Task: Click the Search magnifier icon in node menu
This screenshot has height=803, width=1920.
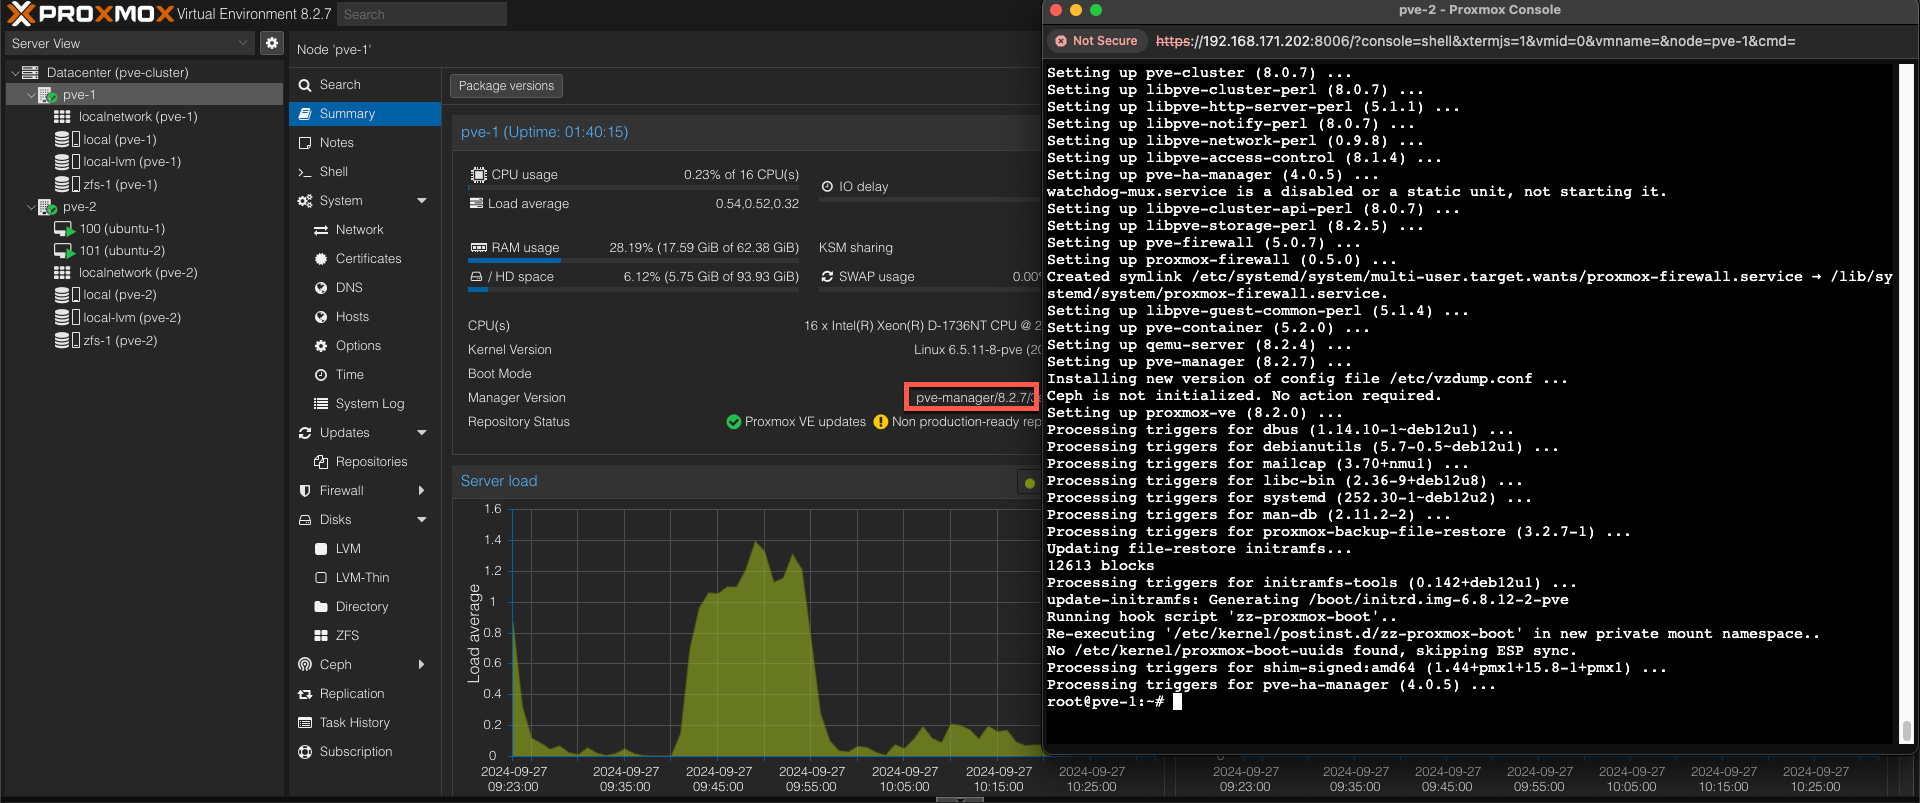Action: (305, 85)
